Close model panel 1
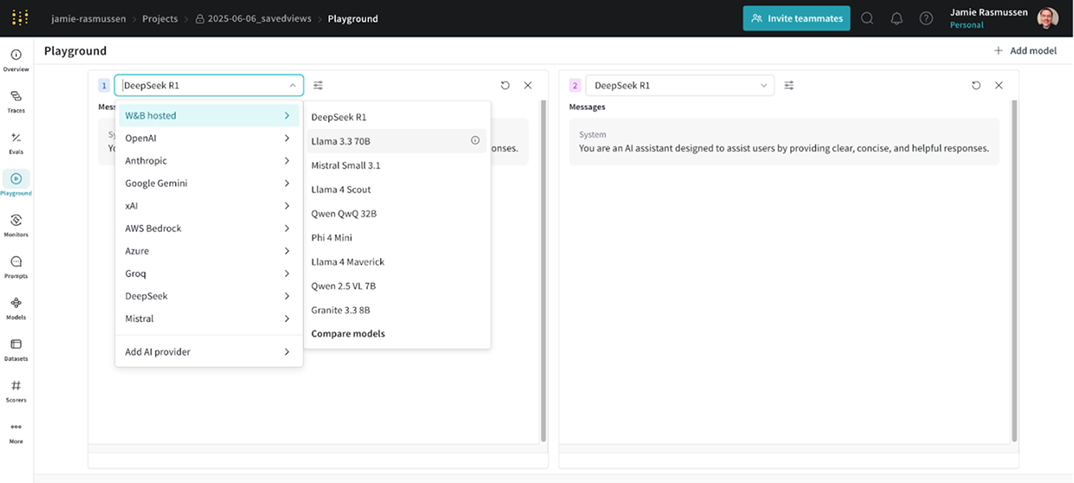 click(x=527, y=86)
